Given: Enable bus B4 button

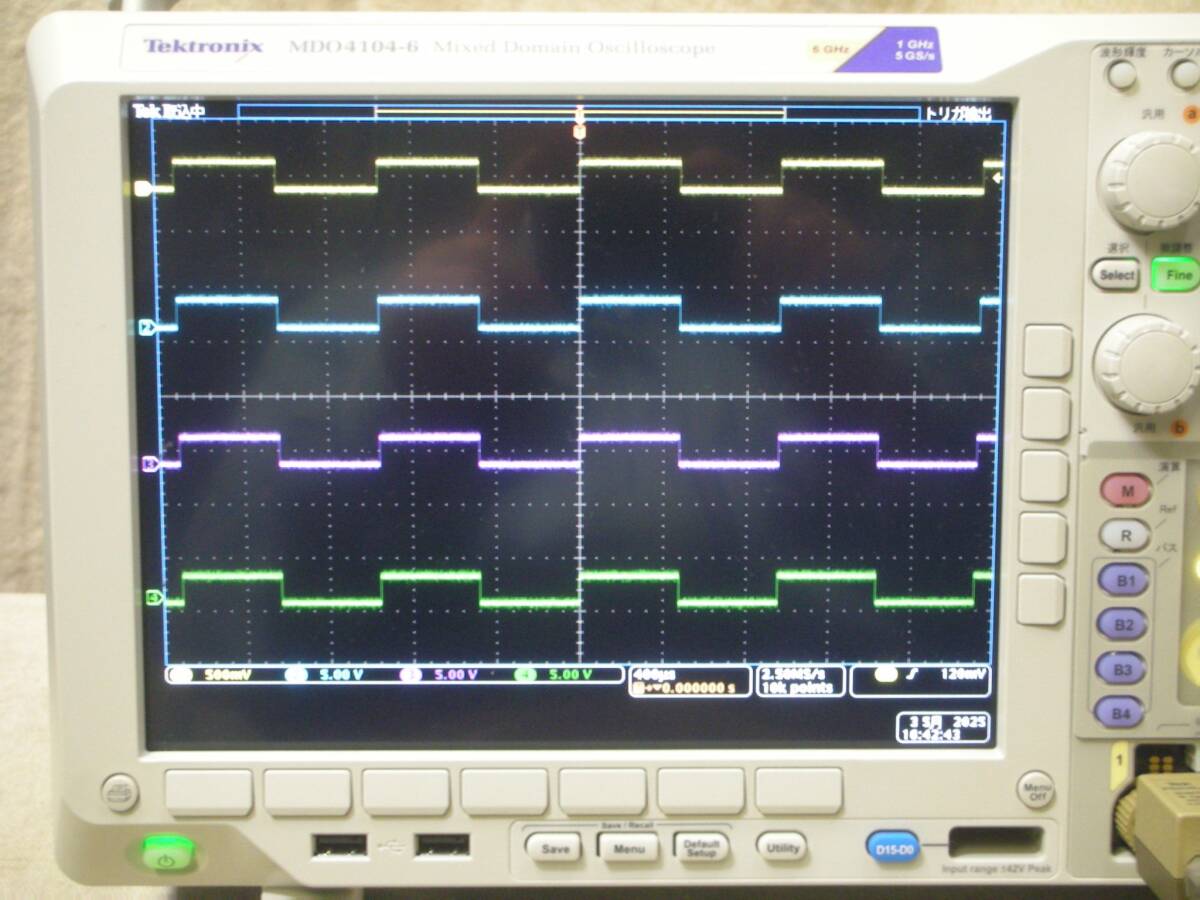Looking at the screenshot, I should [1119, 712].
